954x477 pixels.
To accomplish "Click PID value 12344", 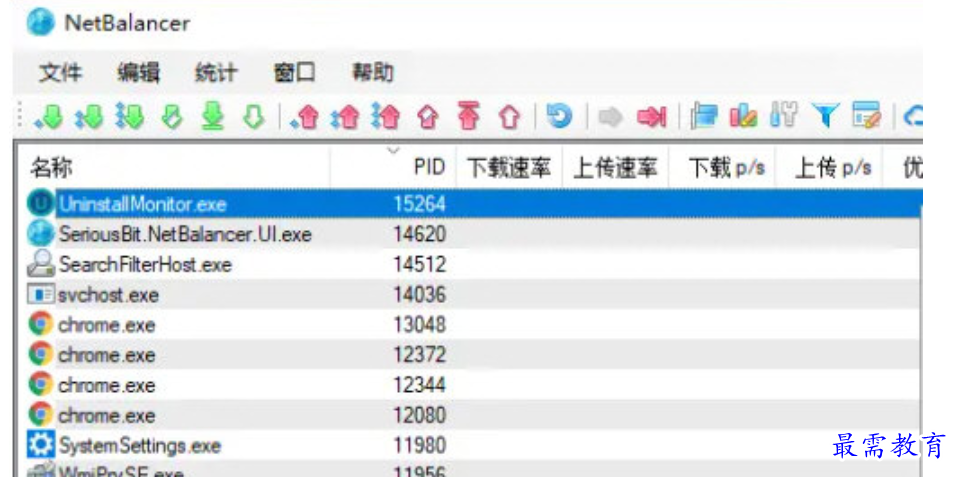I will (420, 385).
